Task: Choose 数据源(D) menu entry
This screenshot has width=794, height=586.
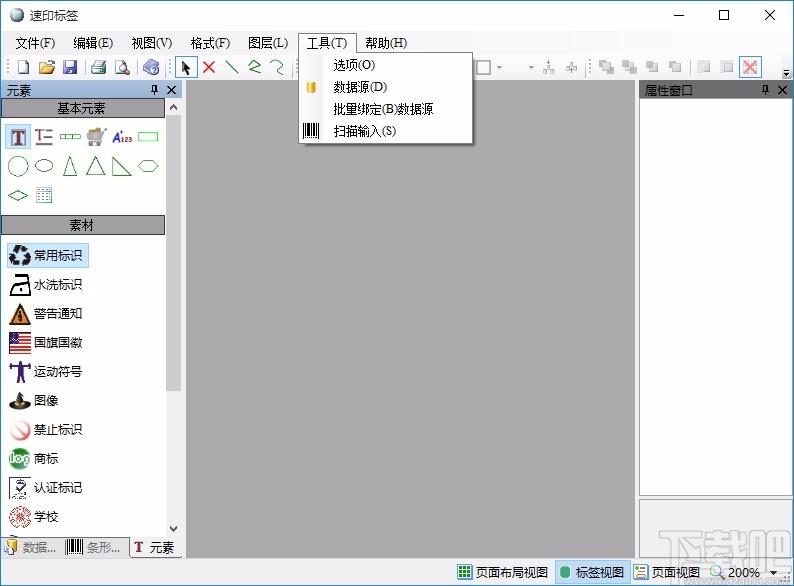Action: 385,87
